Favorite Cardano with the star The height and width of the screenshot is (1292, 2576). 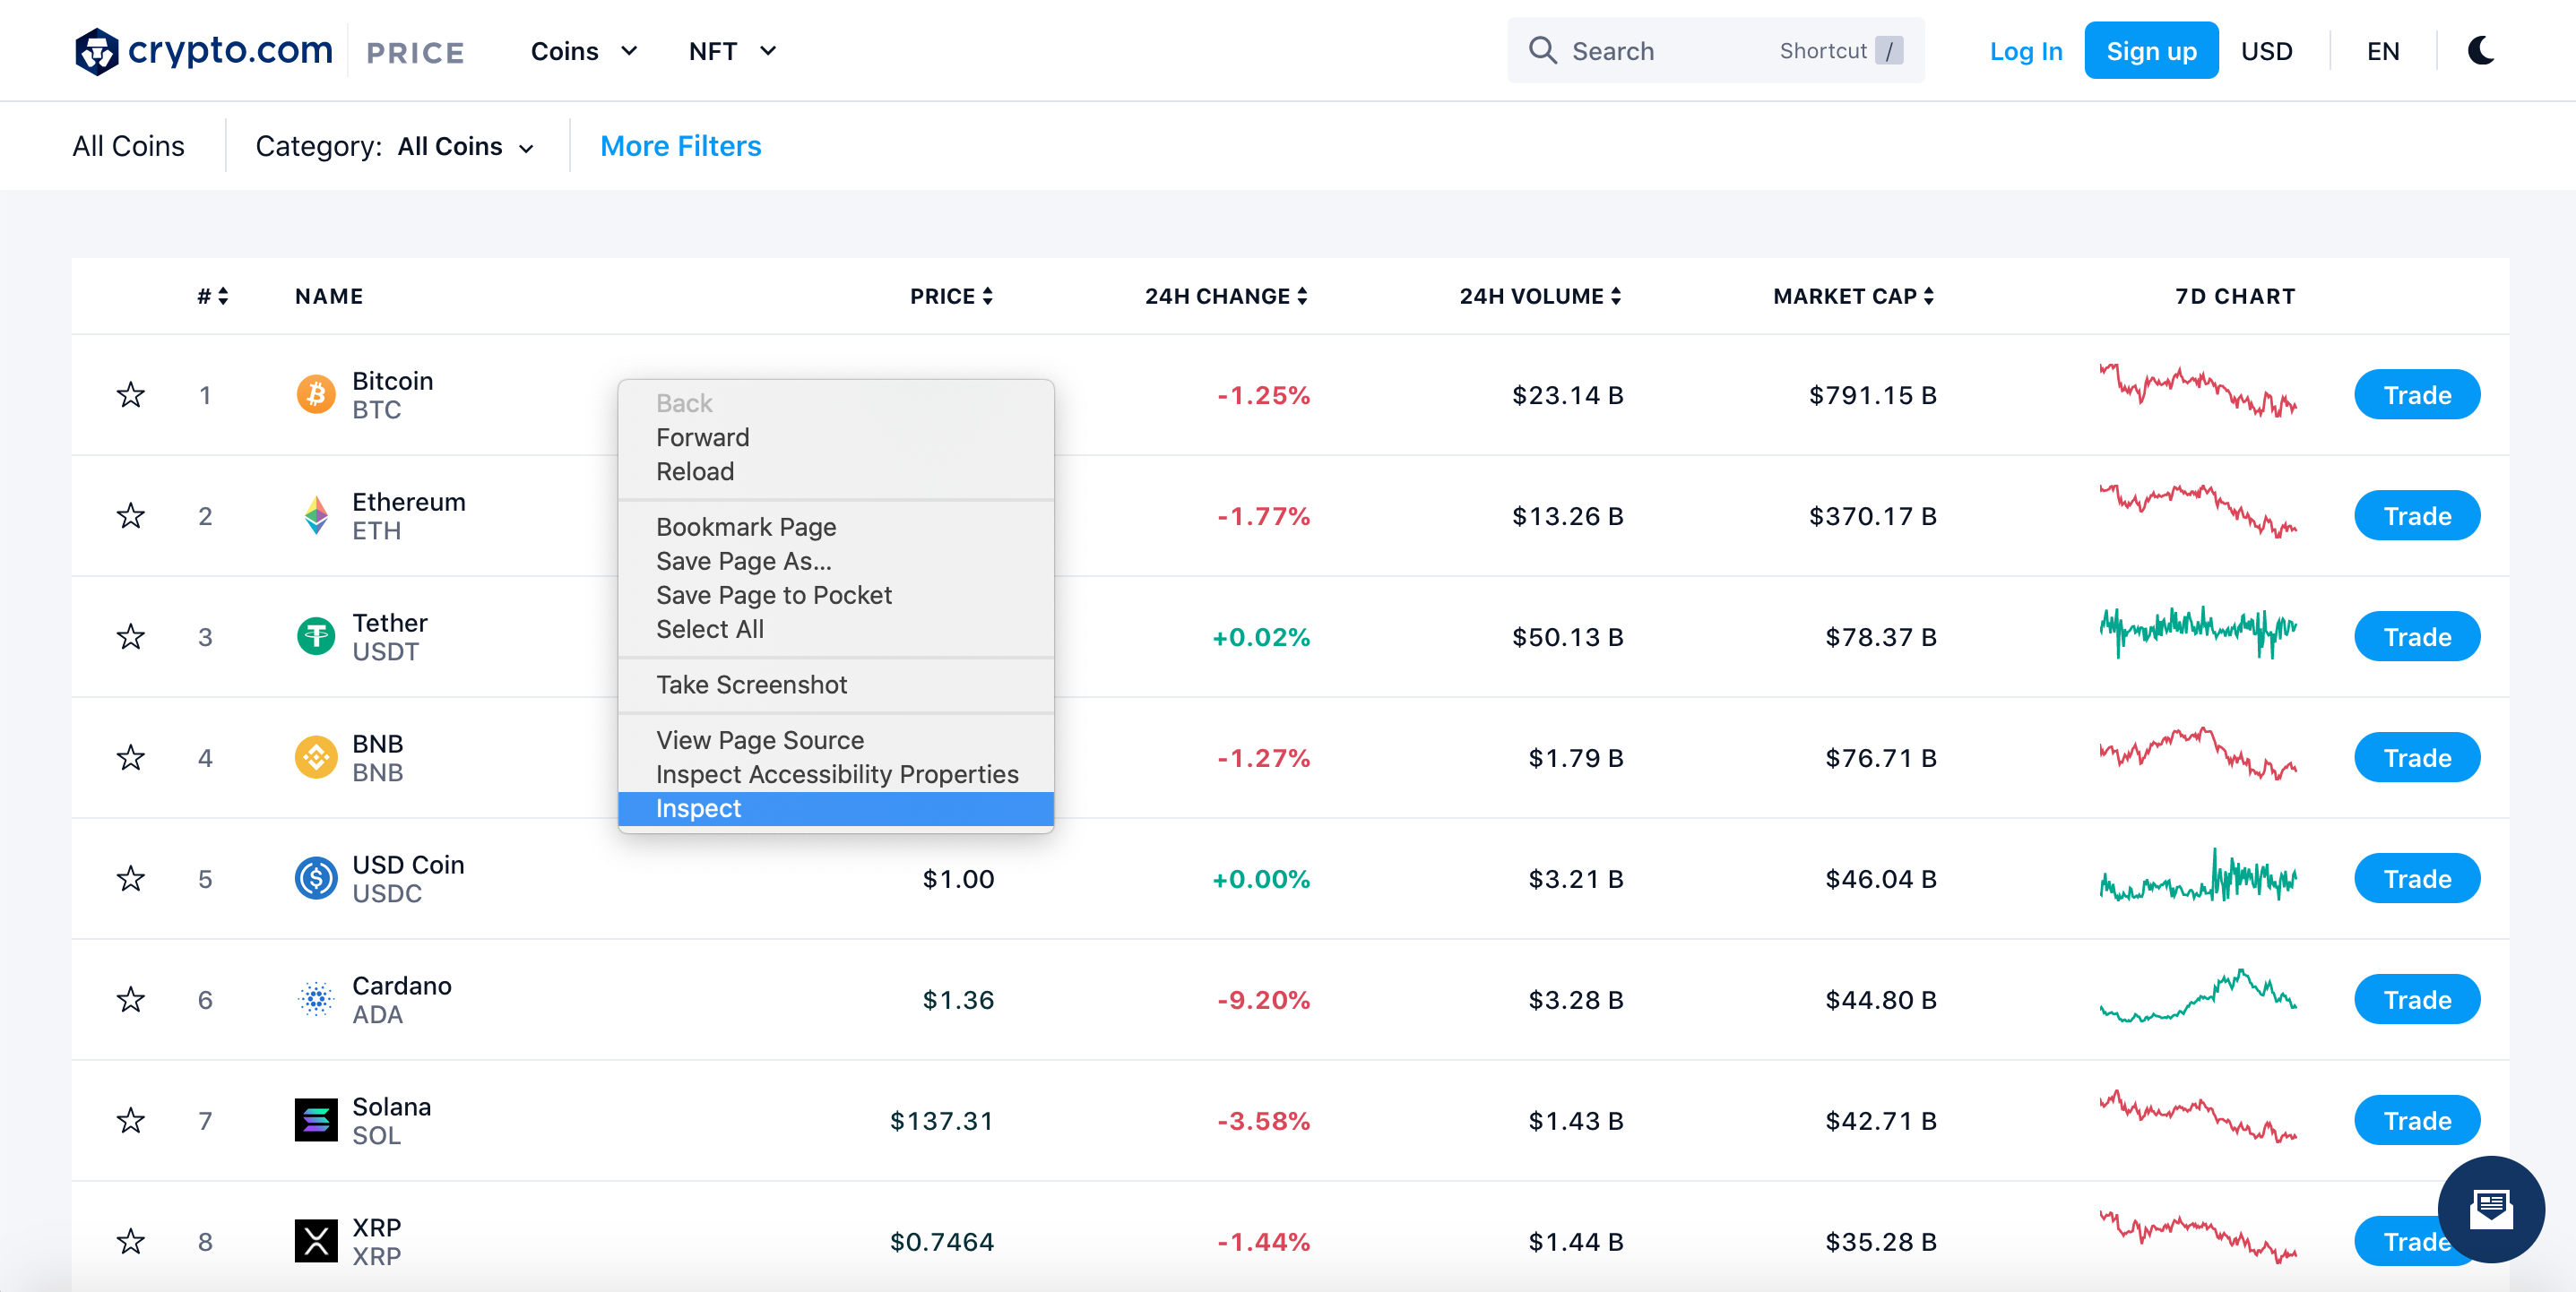click(x=130, y=999)
